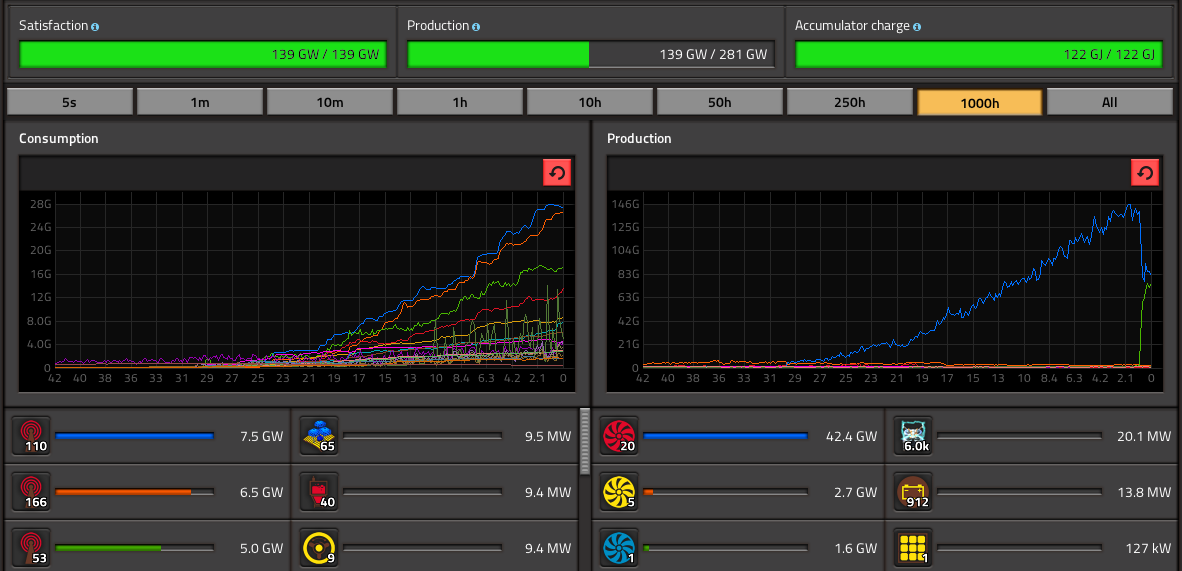Click the 9.5 MW value
This screenshot has width=1182, height=571.
click(x=548, y=436)
